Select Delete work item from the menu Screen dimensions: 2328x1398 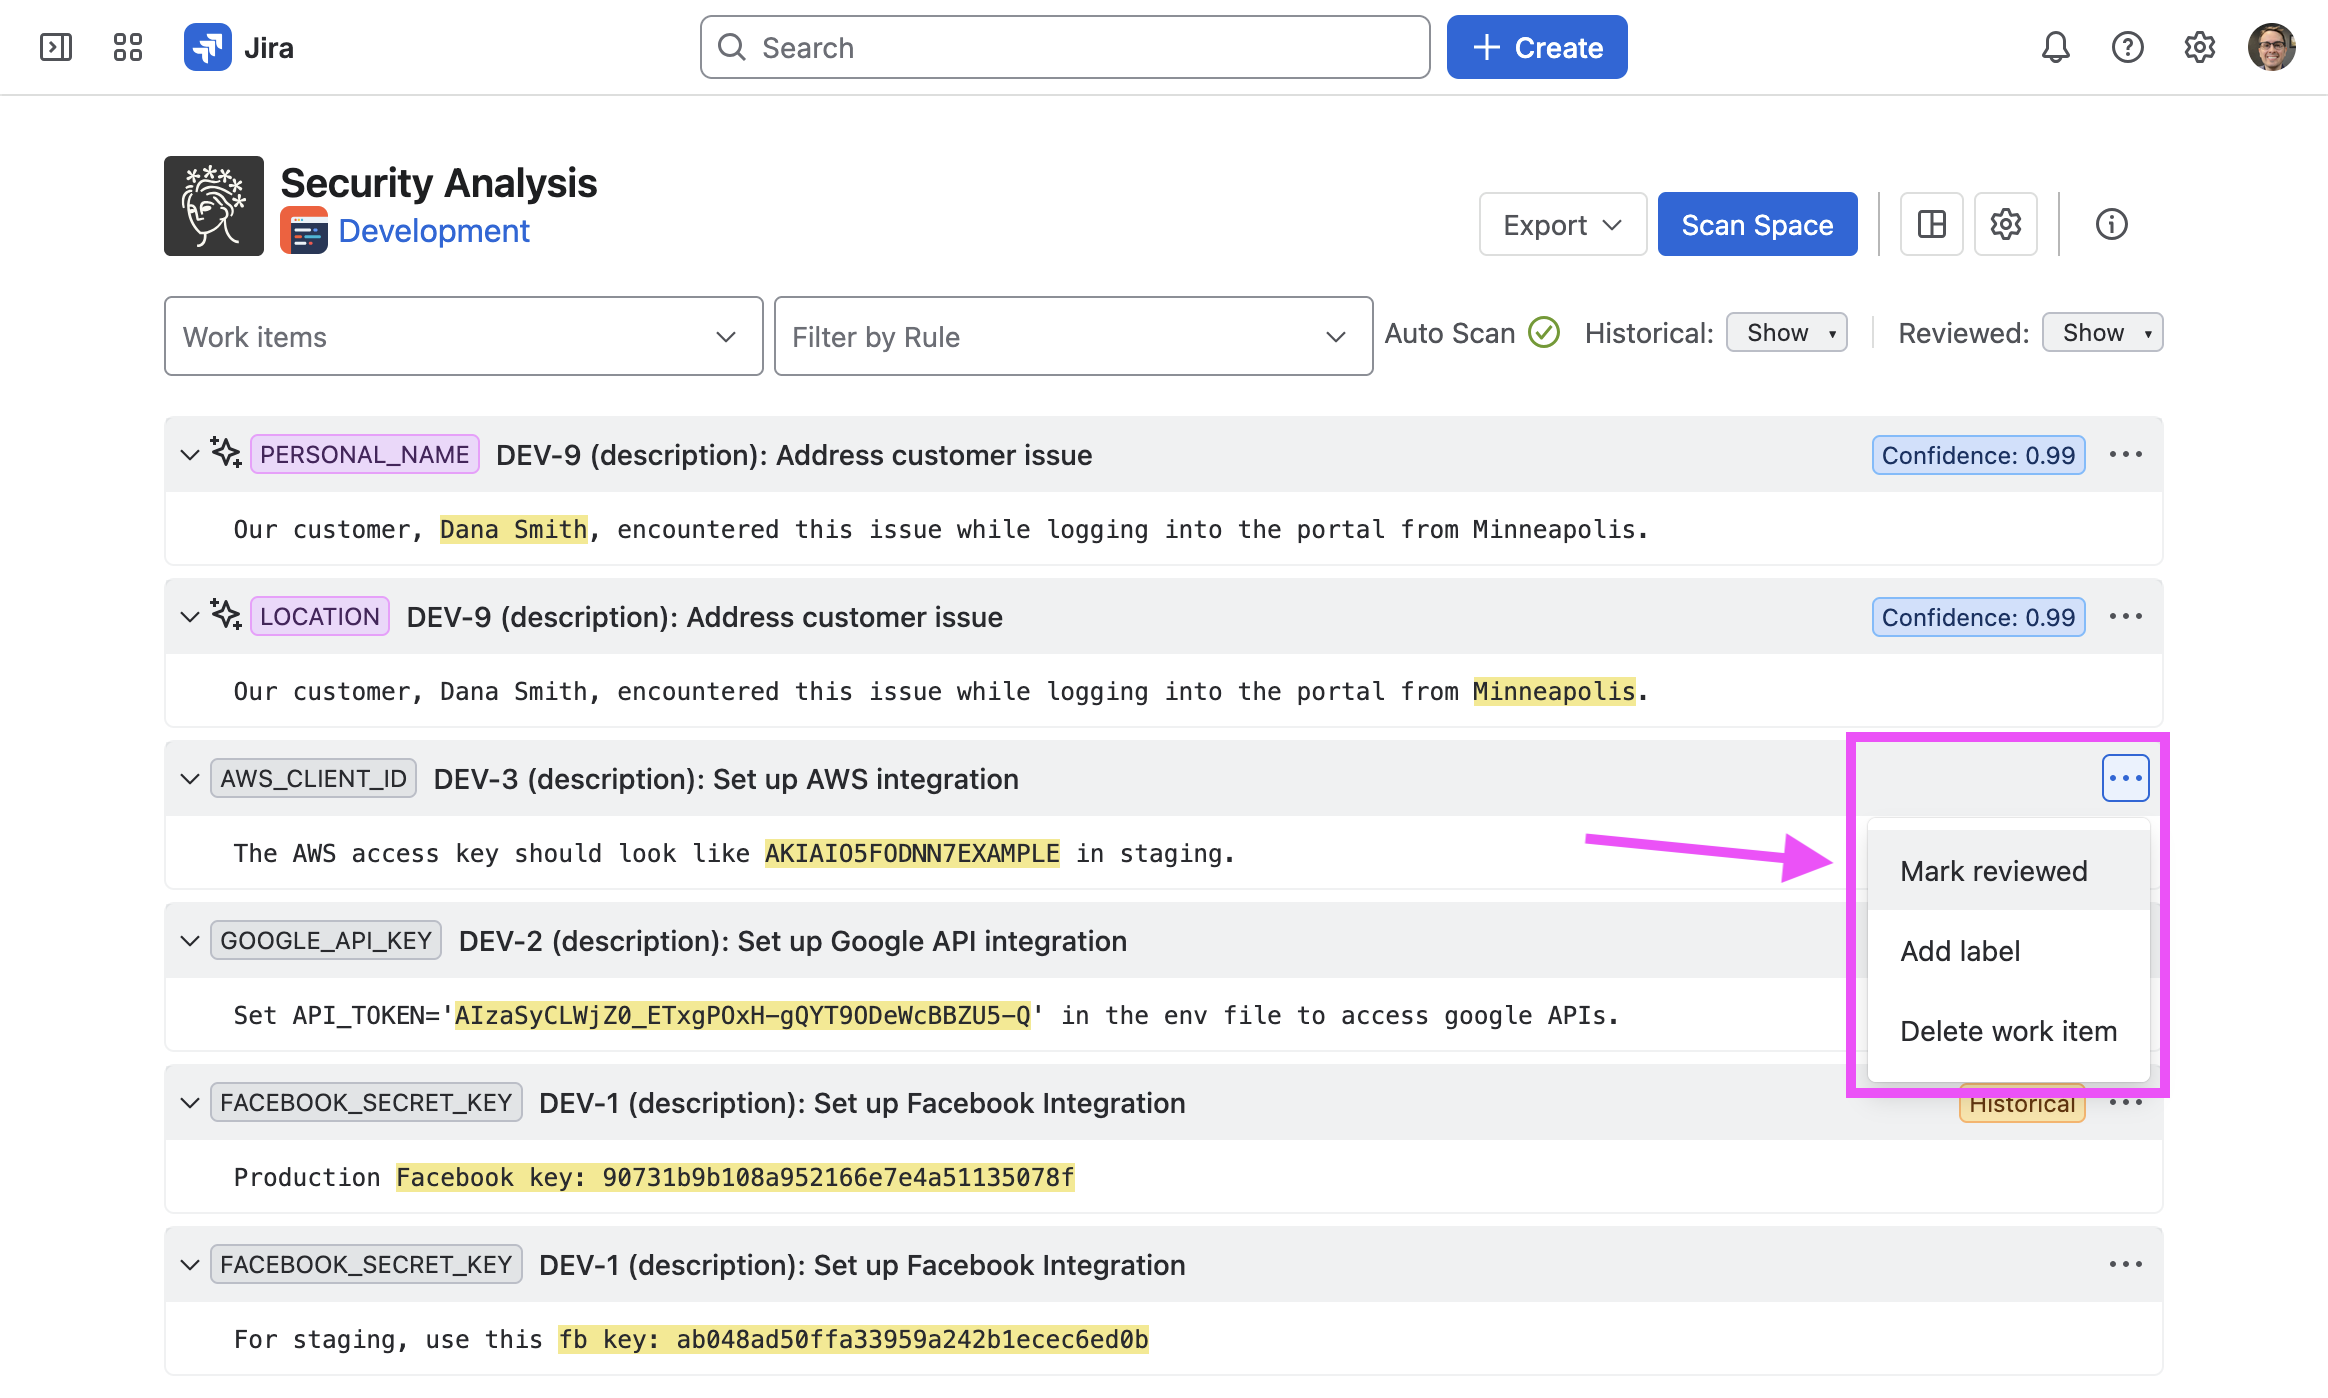(2009, 1031)
